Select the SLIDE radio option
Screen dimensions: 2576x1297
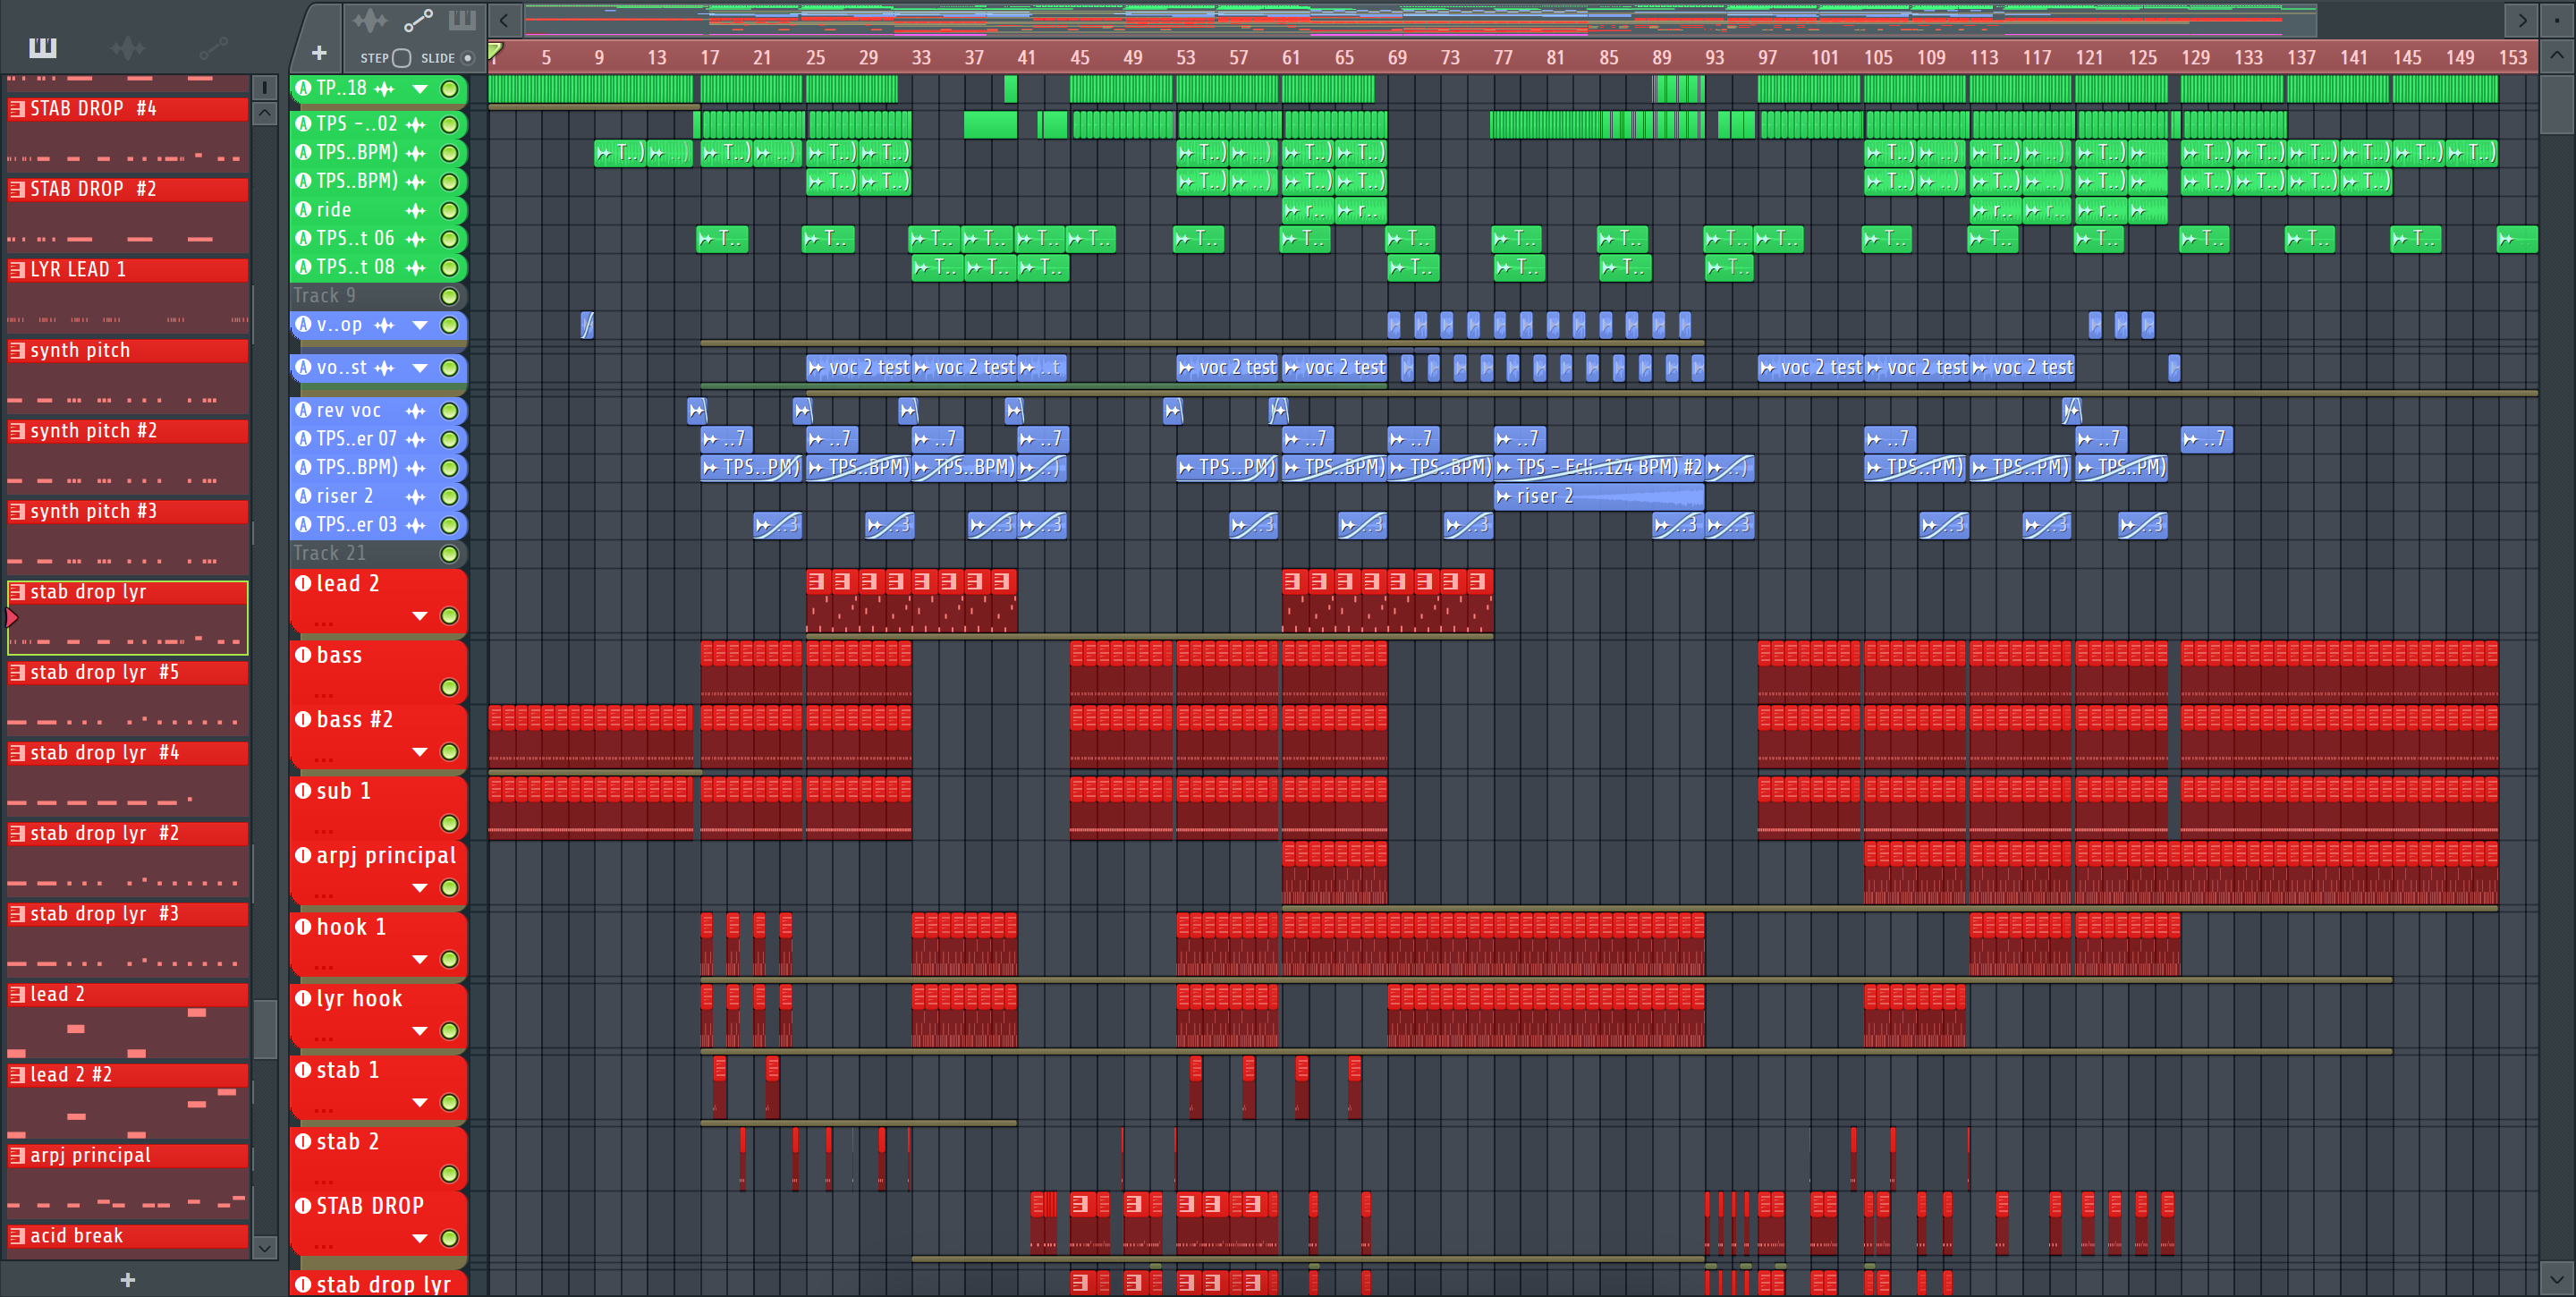click(467, 58)
